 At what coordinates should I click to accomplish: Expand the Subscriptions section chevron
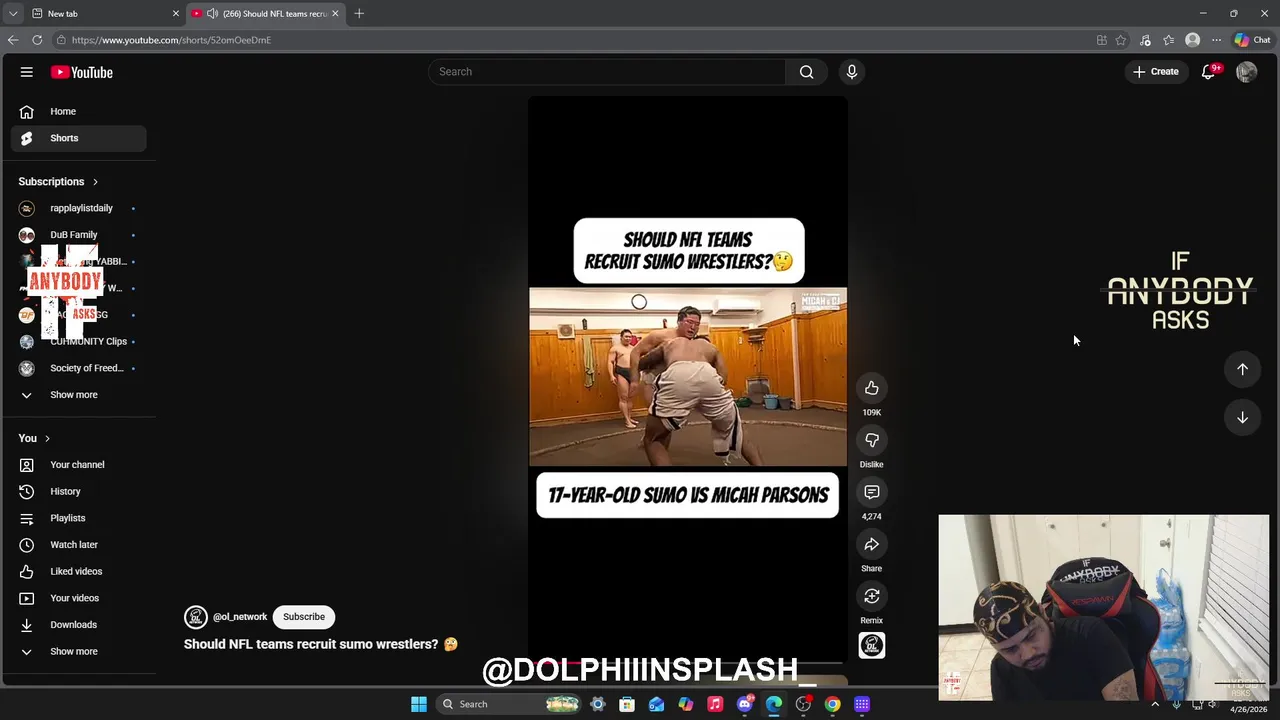click(95, 182)
